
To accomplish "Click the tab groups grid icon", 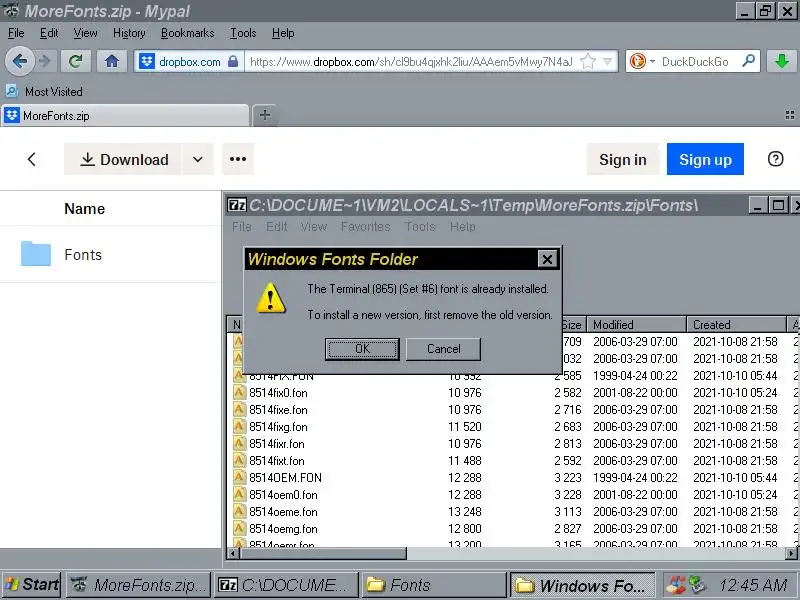I will [790, 115].
